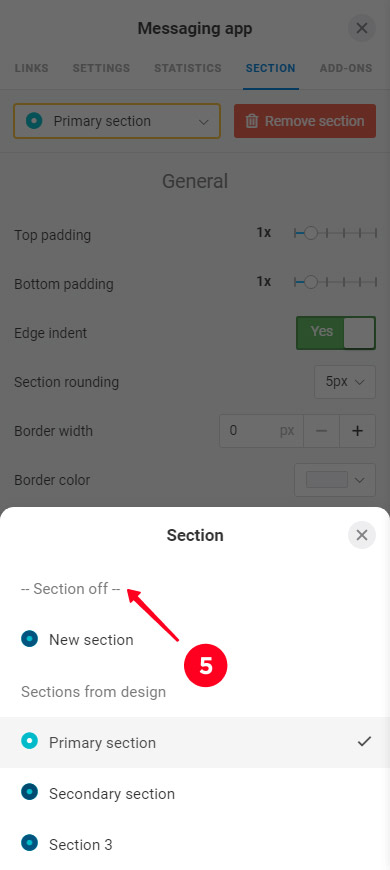Image resolution: width=390 pixels, height=870 pixels.
Task: Choose the Section off option
Action: click(x=70, y=589)
